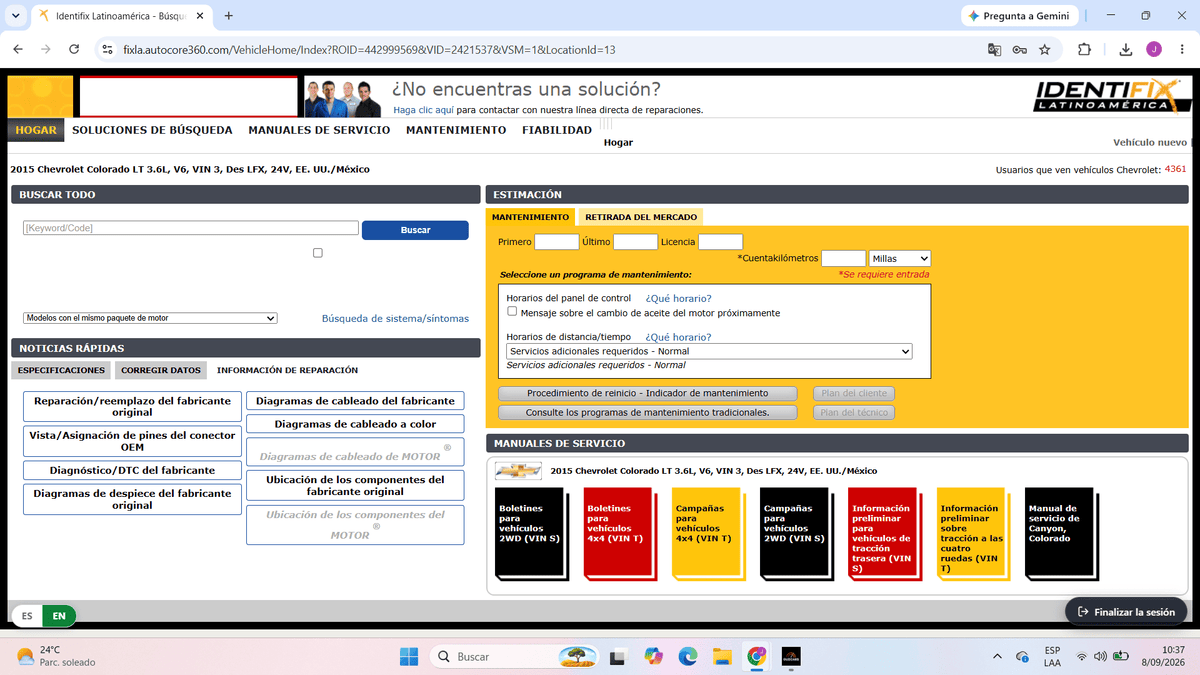Bookmark this page with the star icon
The width and height of the screenshot is (1200, 675).
point(1045,49)
